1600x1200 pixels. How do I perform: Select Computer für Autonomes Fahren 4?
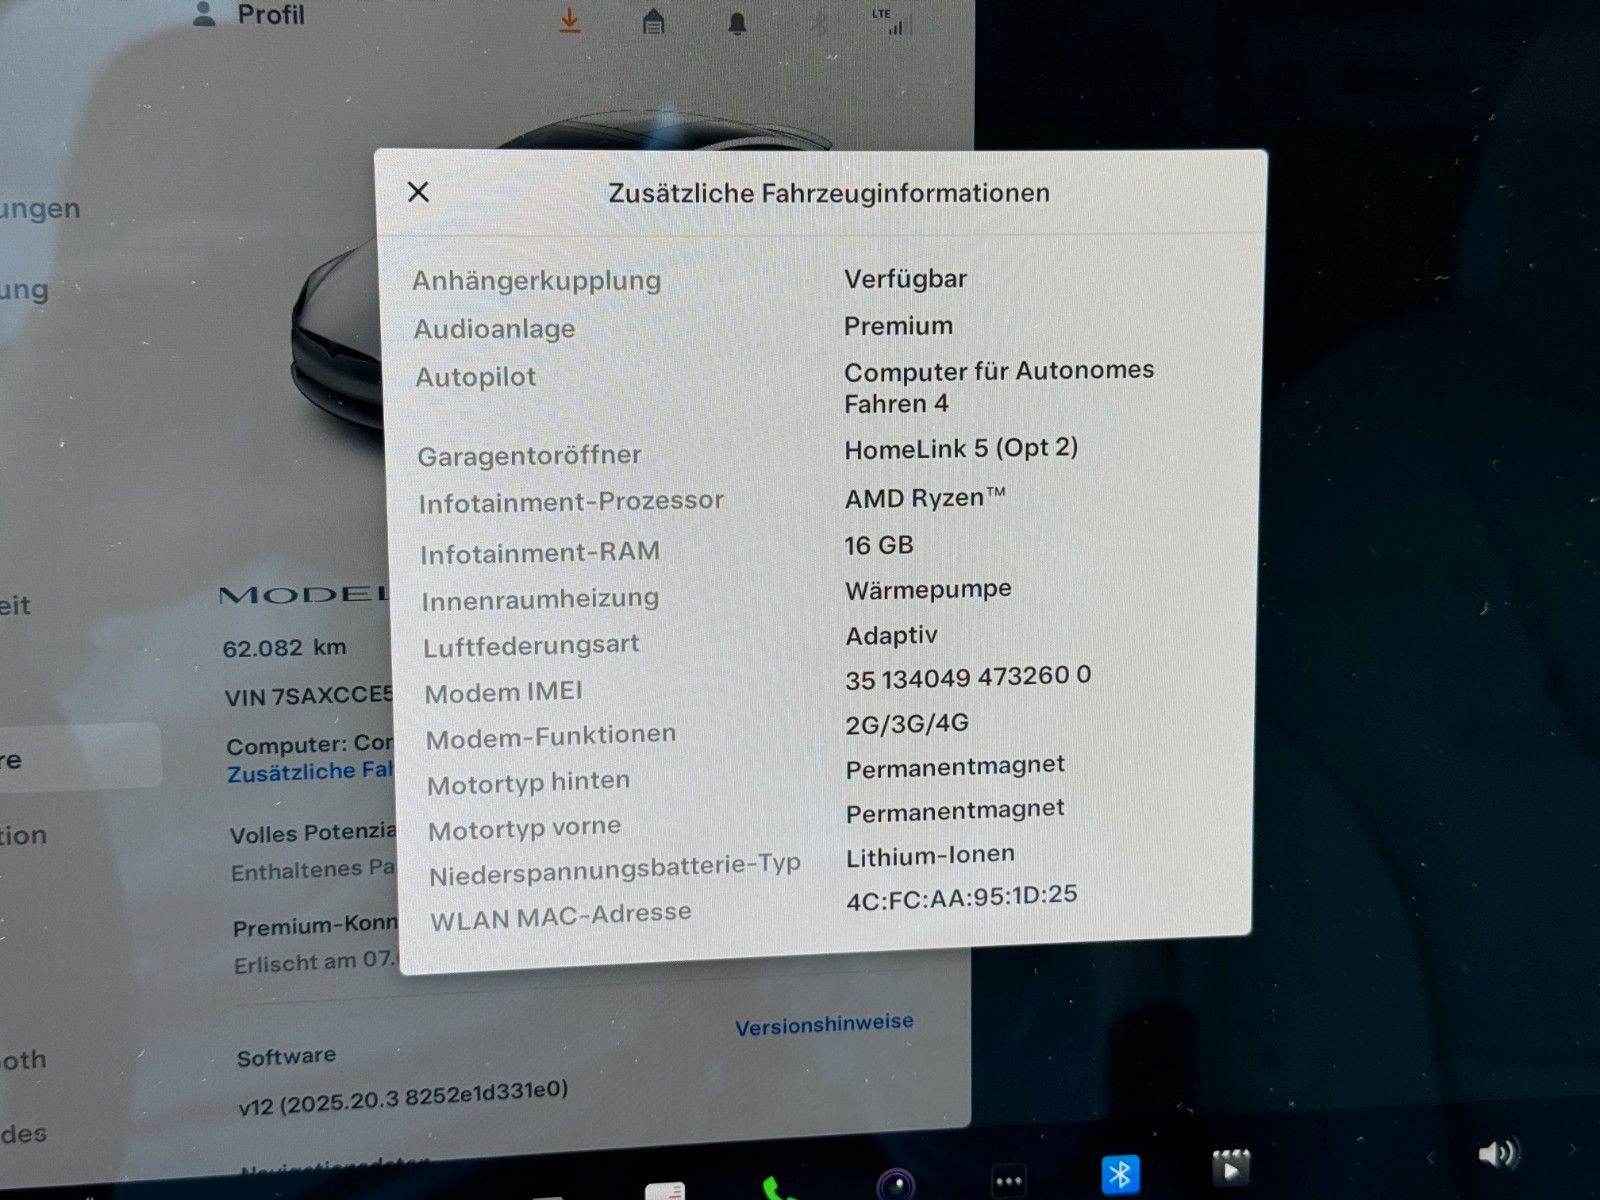point(998,387)
